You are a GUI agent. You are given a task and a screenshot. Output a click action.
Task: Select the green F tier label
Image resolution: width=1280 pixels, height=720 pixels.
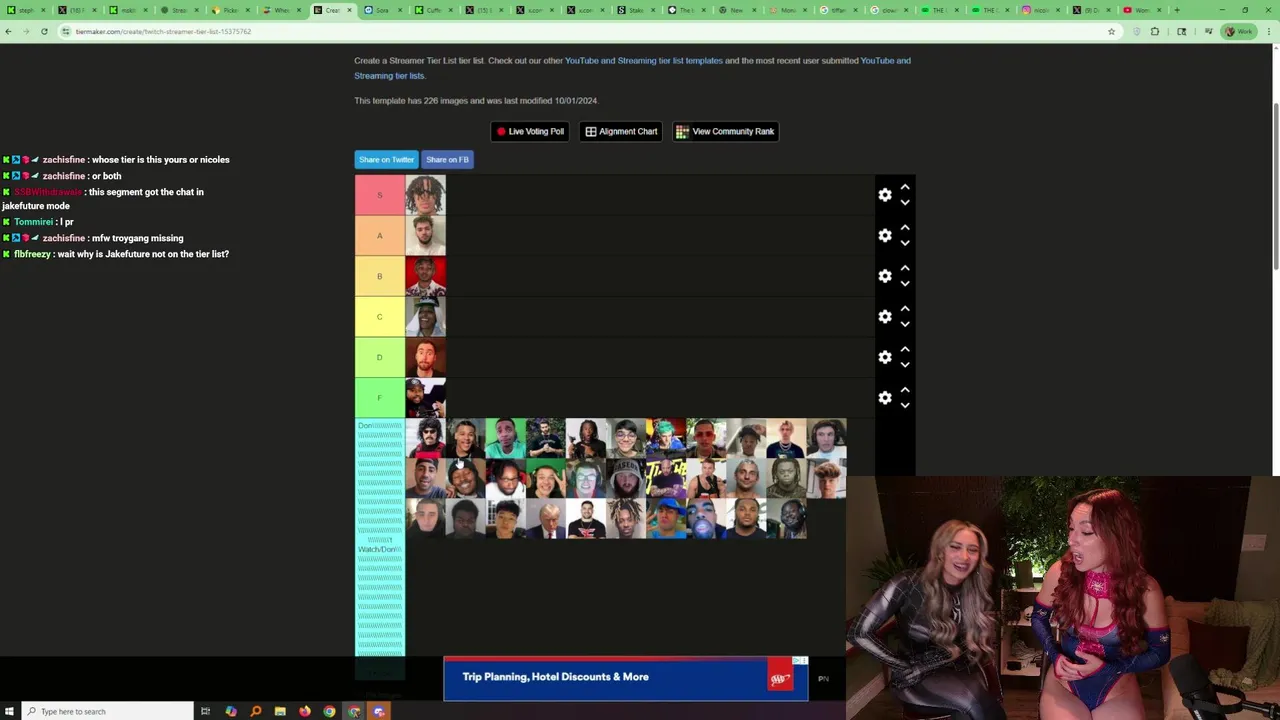(x=380, y=397)
